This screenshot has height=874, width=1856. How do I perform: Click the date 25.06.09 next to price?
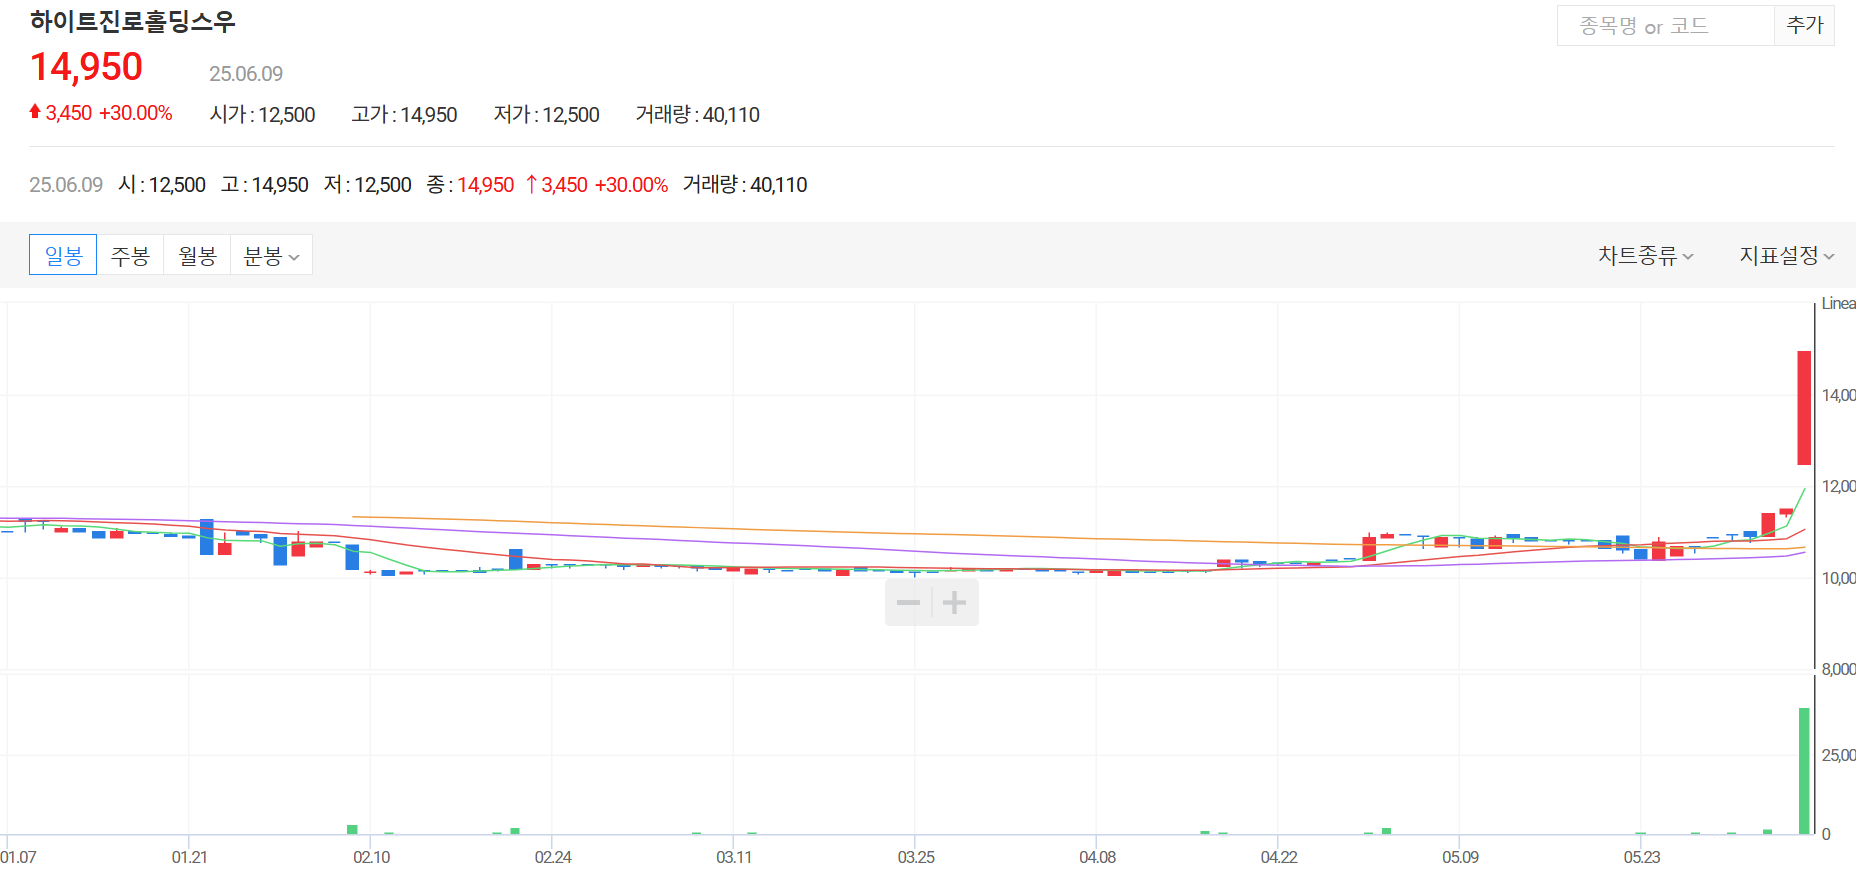(246, 74)
